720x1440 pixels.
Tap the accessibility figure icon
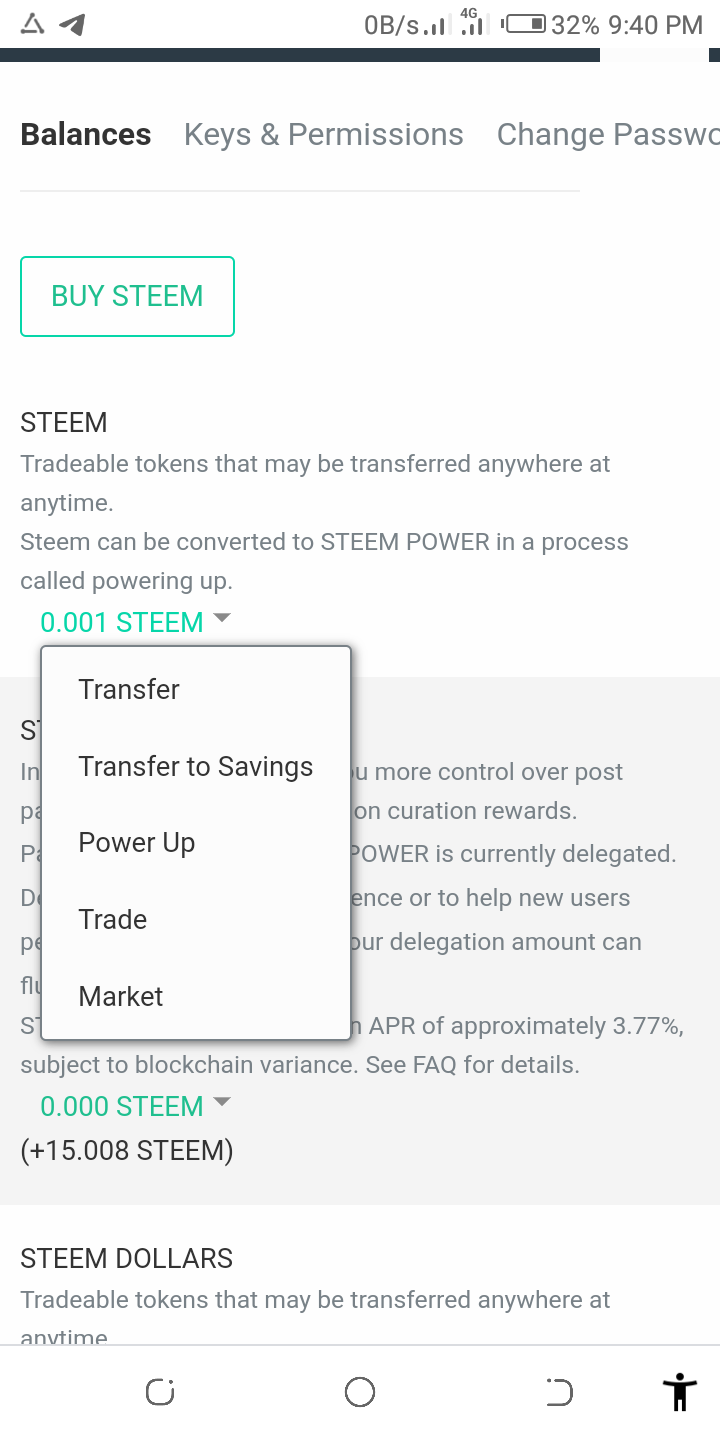tap(679, 1392)
